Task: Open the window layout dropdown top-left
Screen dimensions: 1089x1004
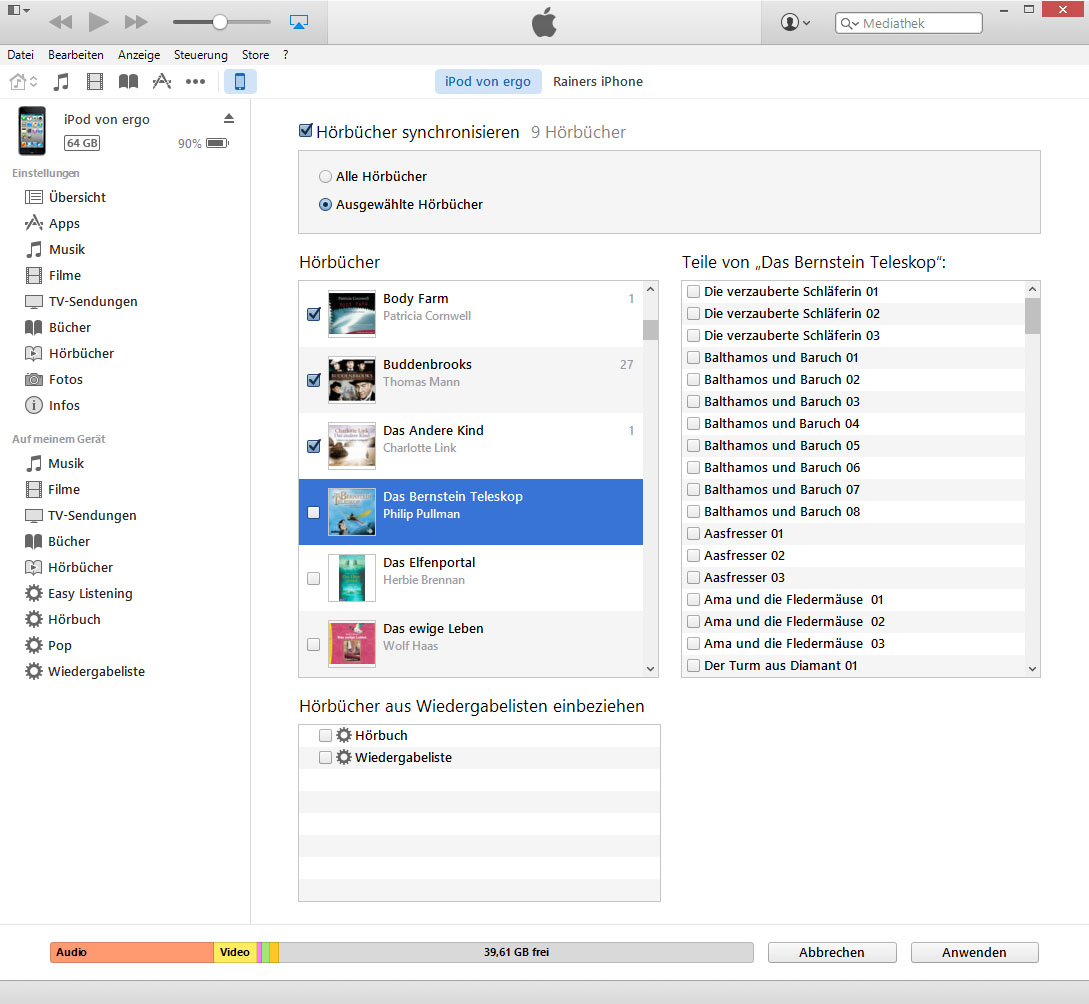Action: pyautogui.click(x=18, y=10)
